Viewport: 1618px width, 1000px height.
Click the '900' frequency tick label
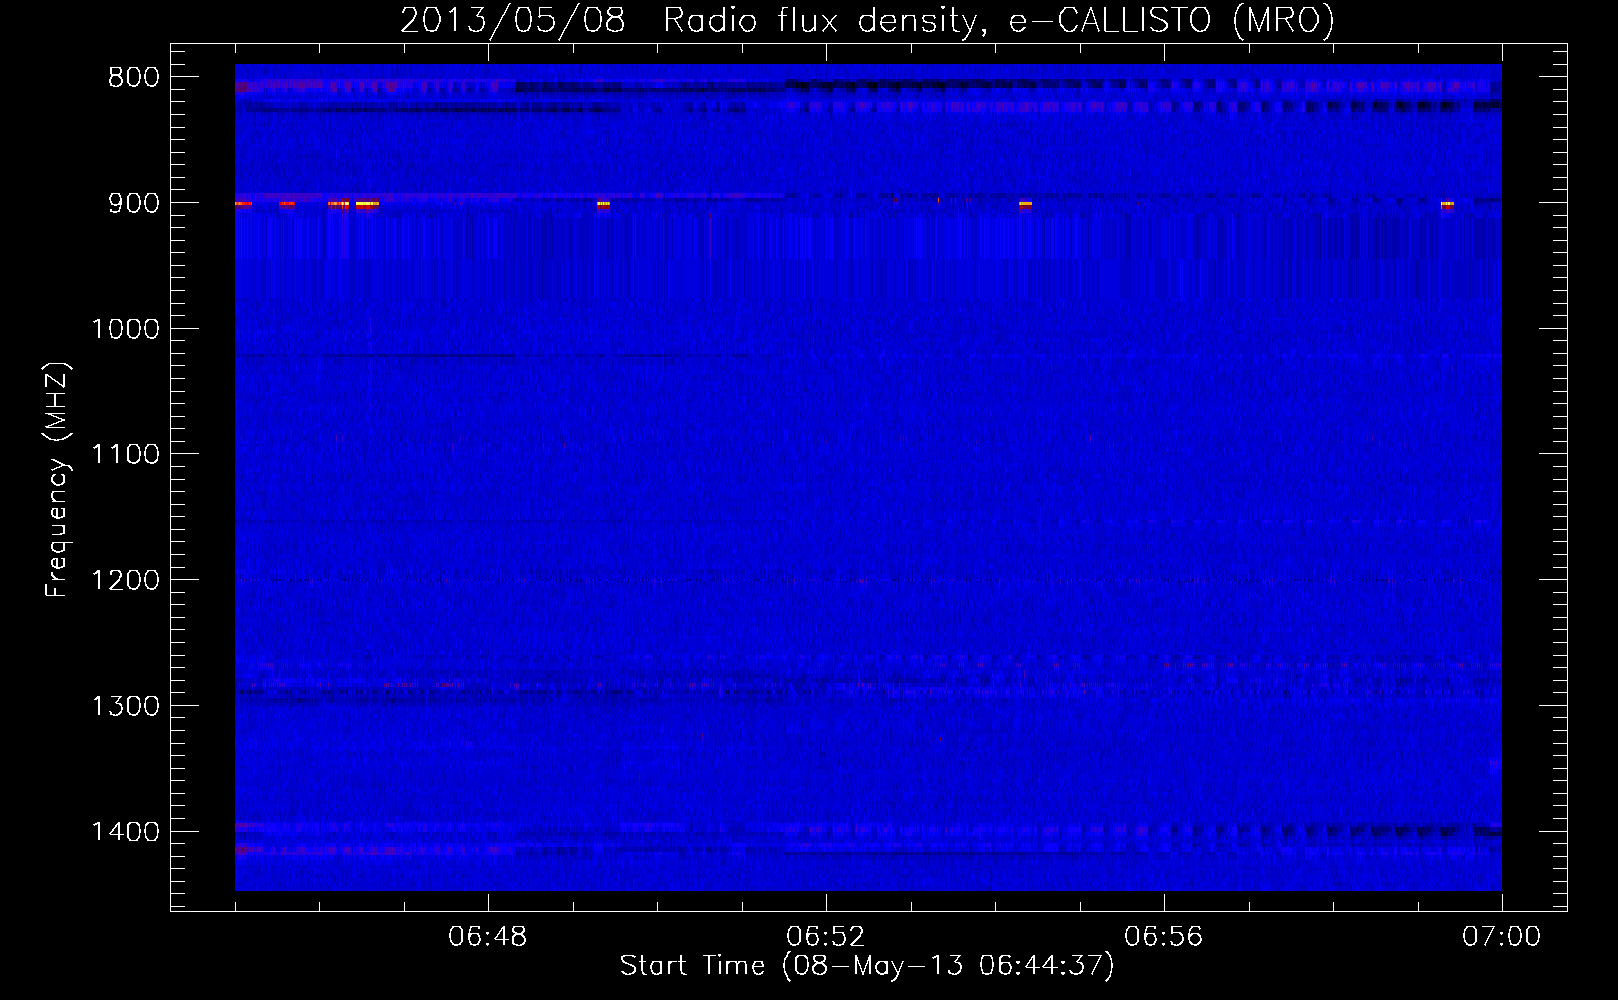(x=133, y=203)
